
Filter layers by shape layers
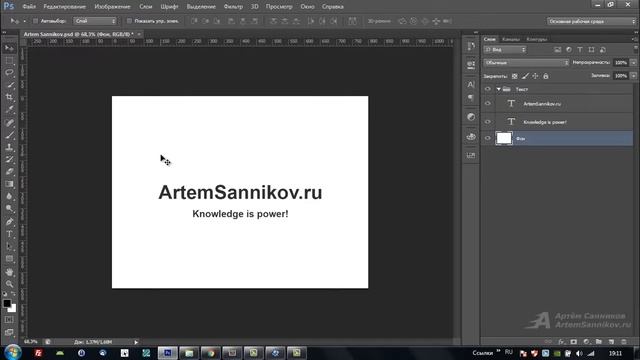coord(591,50)
